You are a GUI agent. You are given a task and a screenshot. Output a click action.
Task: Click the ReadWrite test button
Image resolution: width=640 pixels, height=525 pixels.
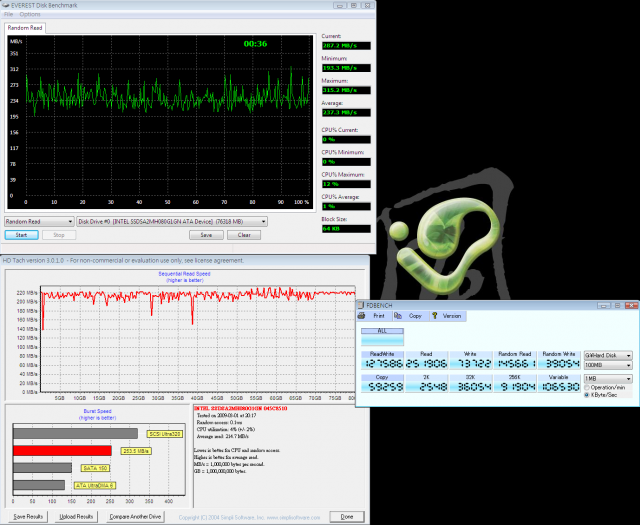(382, 354)
